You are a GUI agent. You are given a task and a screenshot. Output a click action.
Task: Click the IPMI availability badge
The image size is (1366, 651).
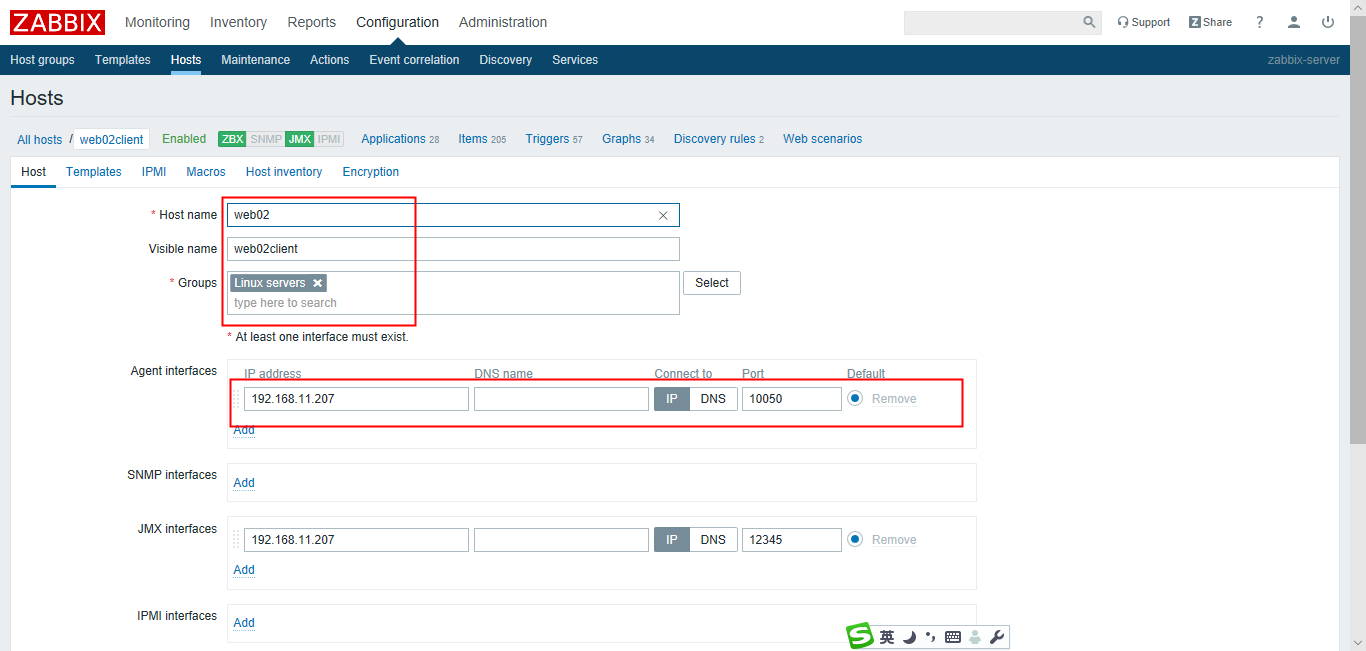(x=329, y=139)
